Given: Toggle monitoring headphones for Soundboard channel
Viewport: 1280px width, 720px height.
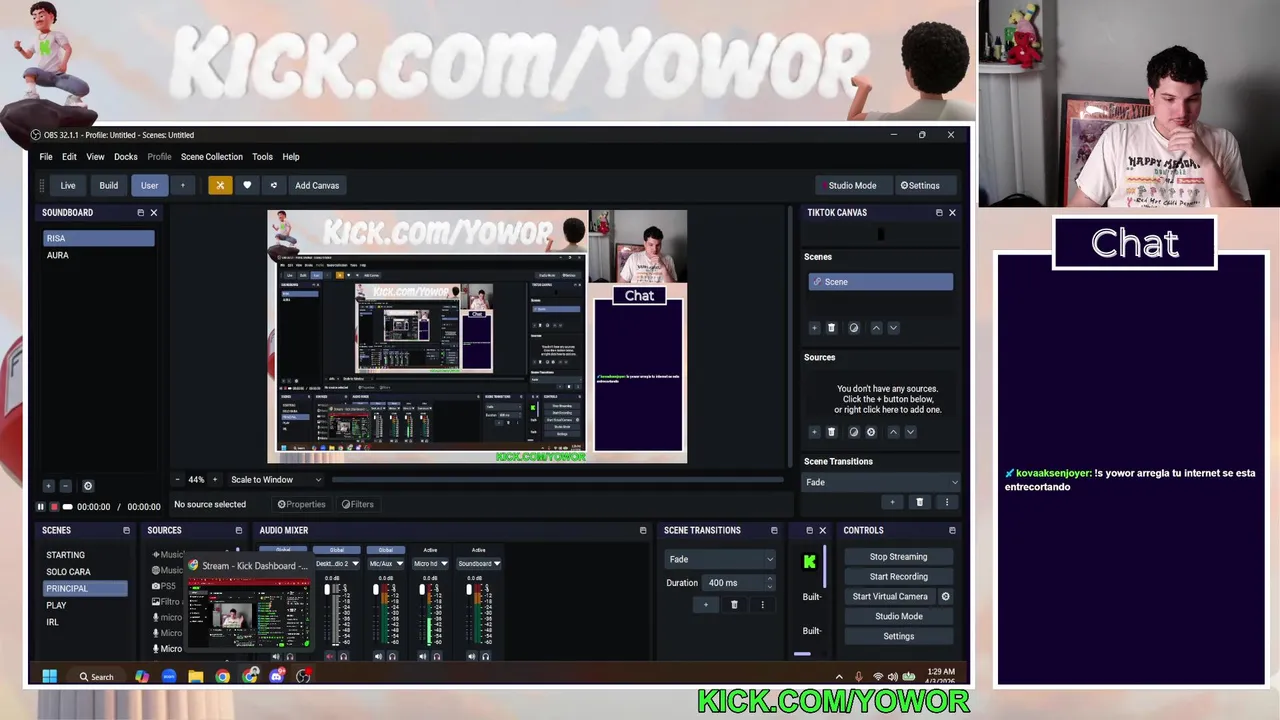Looking at the screenshot, I should (485, 657).
